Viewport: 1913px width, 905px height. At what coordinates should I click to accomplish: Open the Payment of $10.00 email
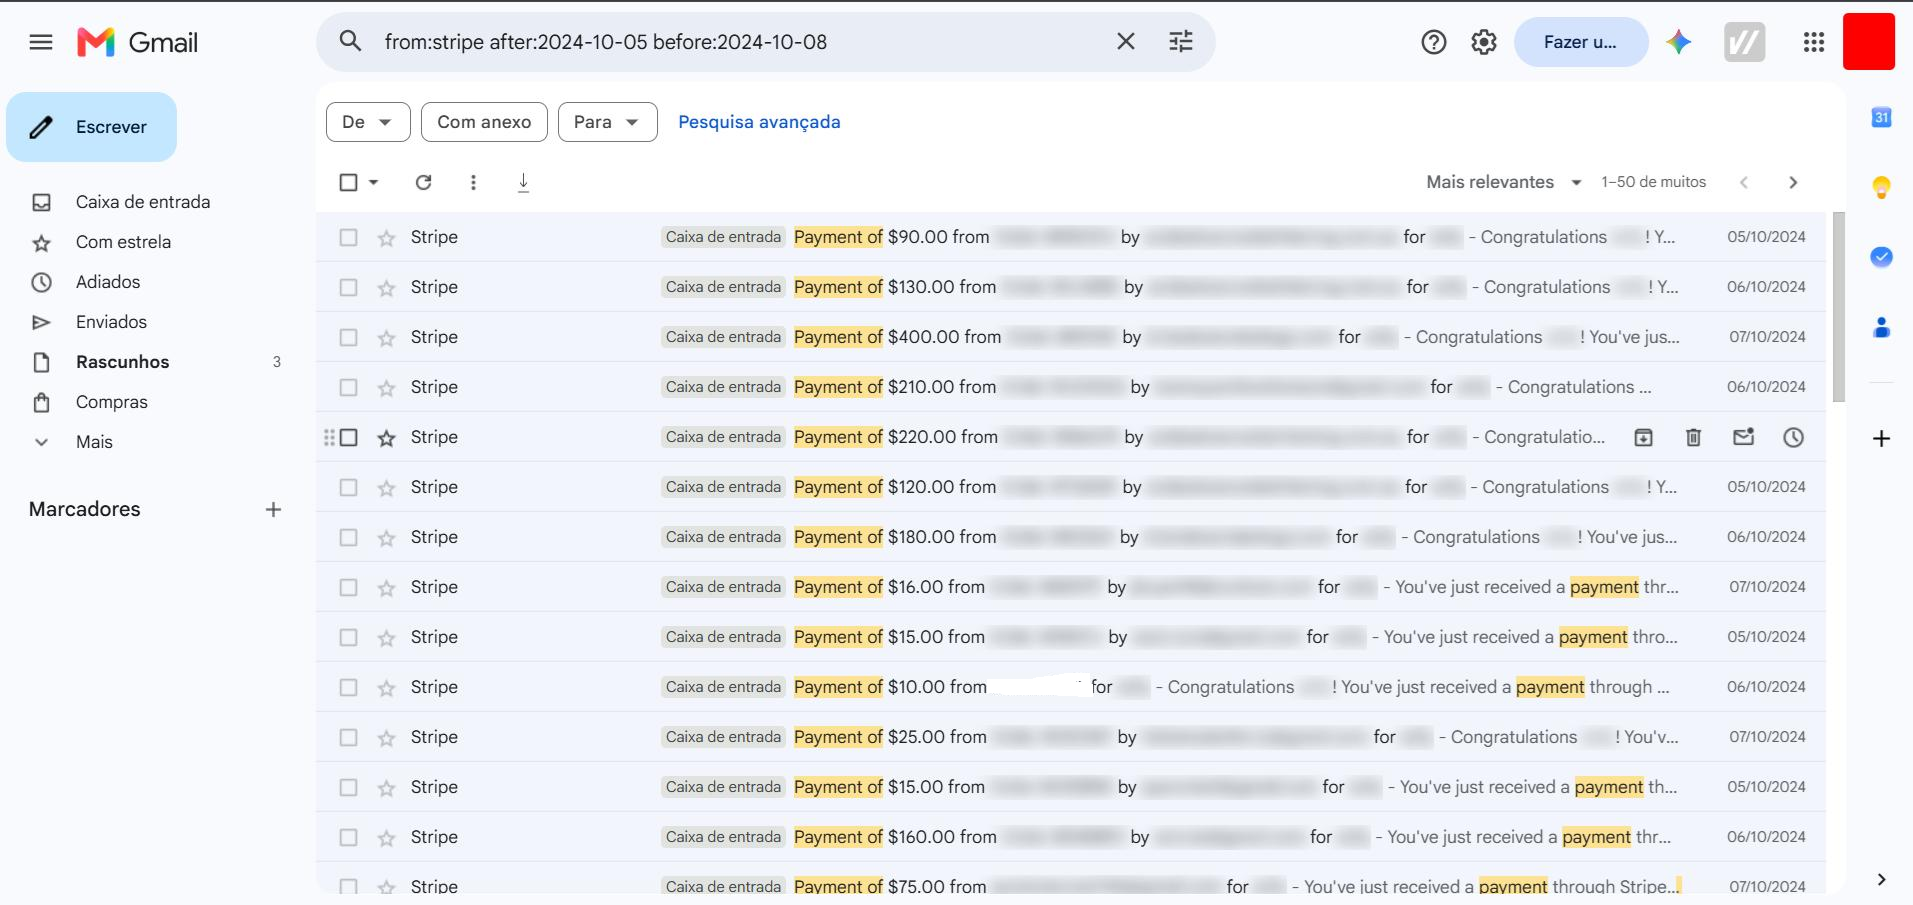pos(1070,687)
